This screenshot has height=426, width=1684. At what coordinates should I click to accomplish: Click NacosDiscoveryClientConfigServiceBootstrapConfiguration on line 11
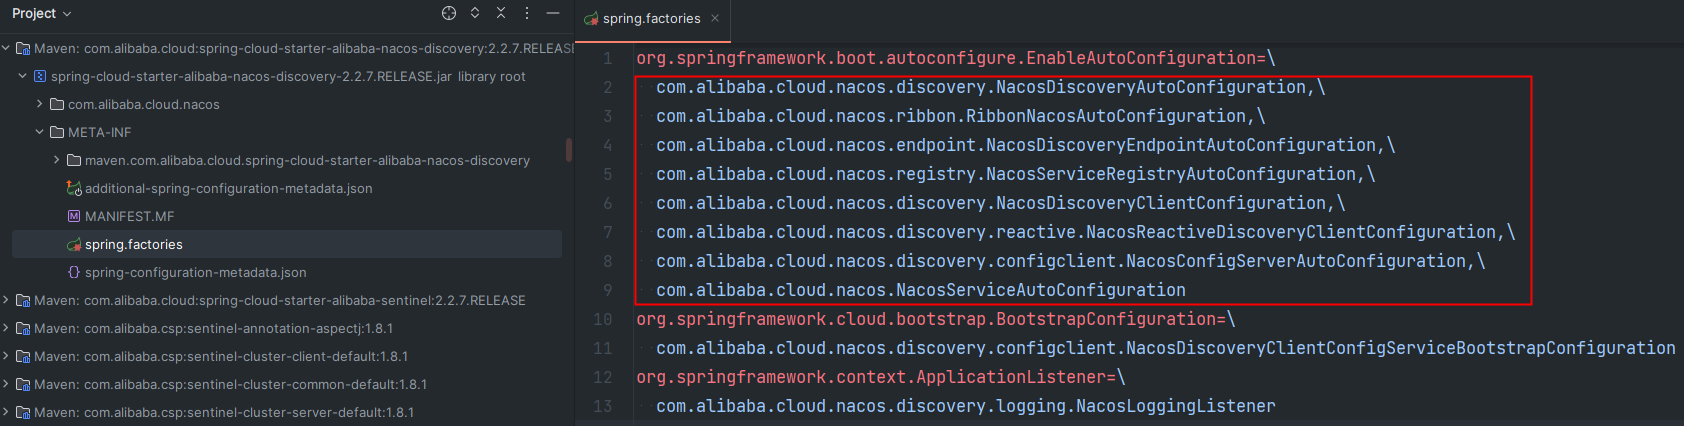pos(1401,348)
